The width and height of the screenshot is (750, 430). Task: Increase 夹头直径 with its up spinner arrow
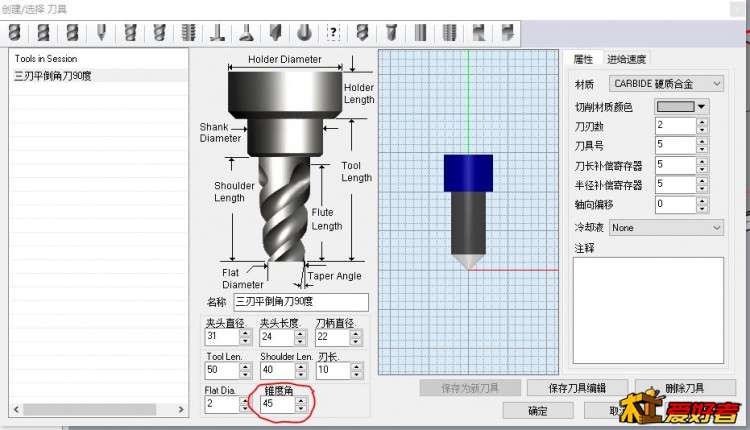[x=245, y=333]
